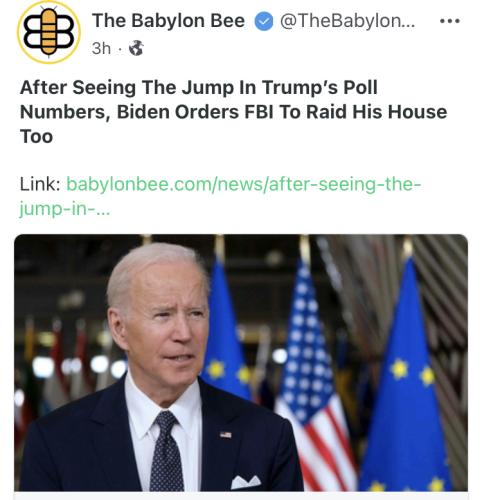Viewport: 482px width, 500px height.
Task: Select the post headline about Trump's poll numbers
Action: [233, 112]
